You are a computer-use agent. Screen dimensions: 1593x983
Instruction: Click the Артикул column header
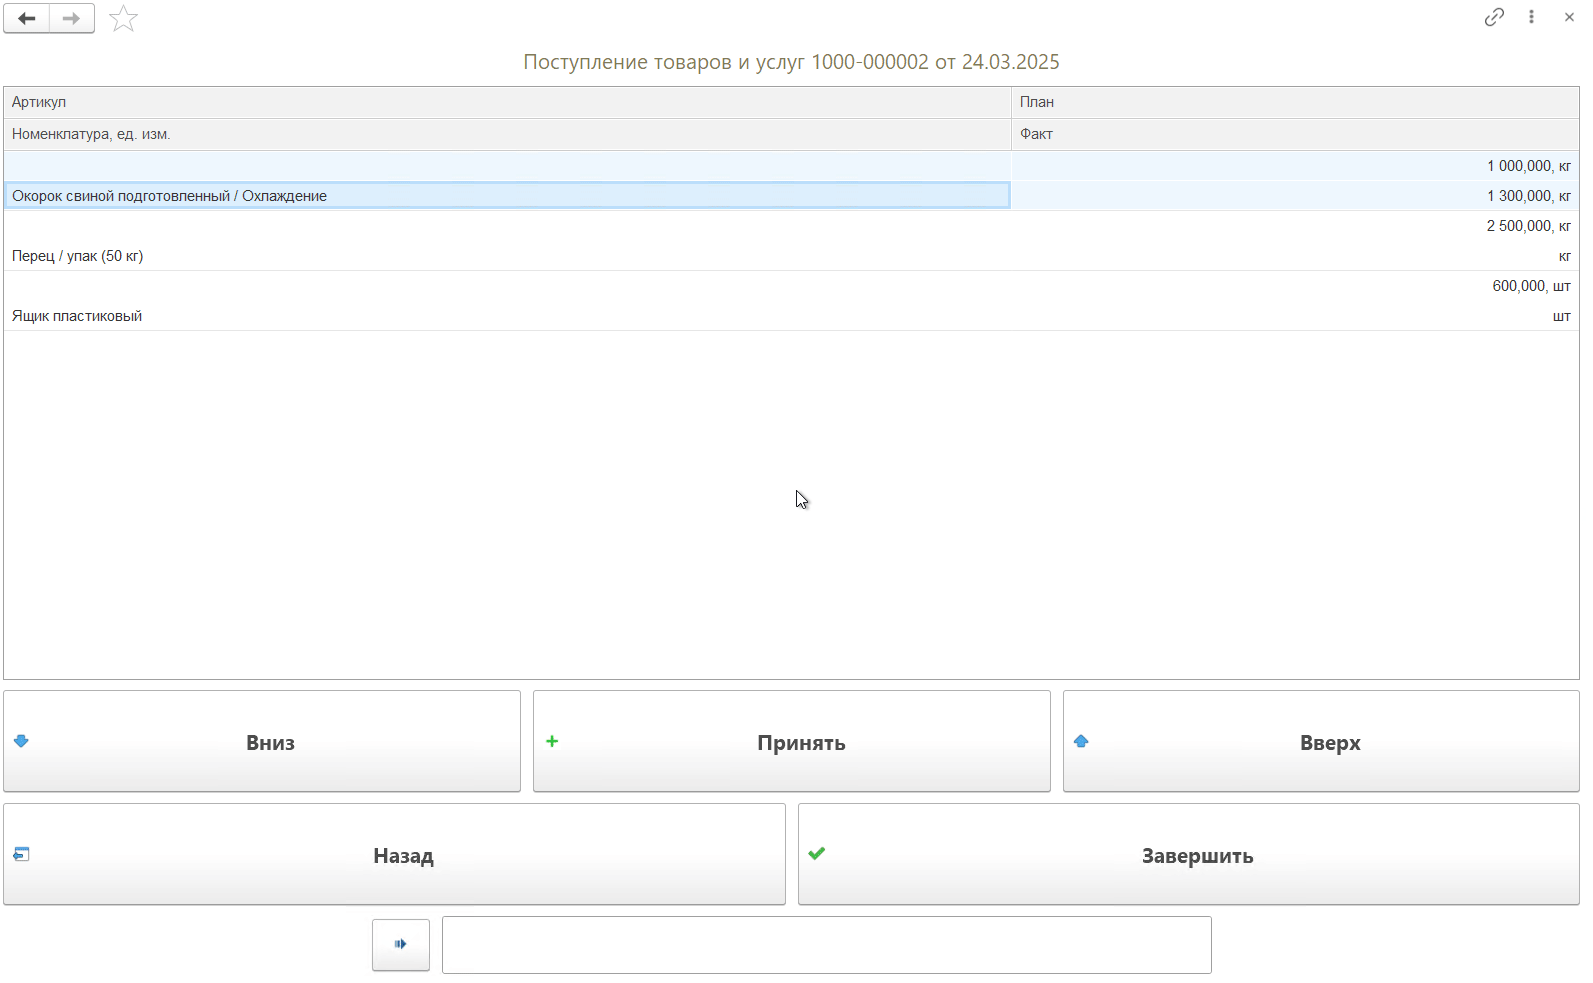[x=506, y=102]
